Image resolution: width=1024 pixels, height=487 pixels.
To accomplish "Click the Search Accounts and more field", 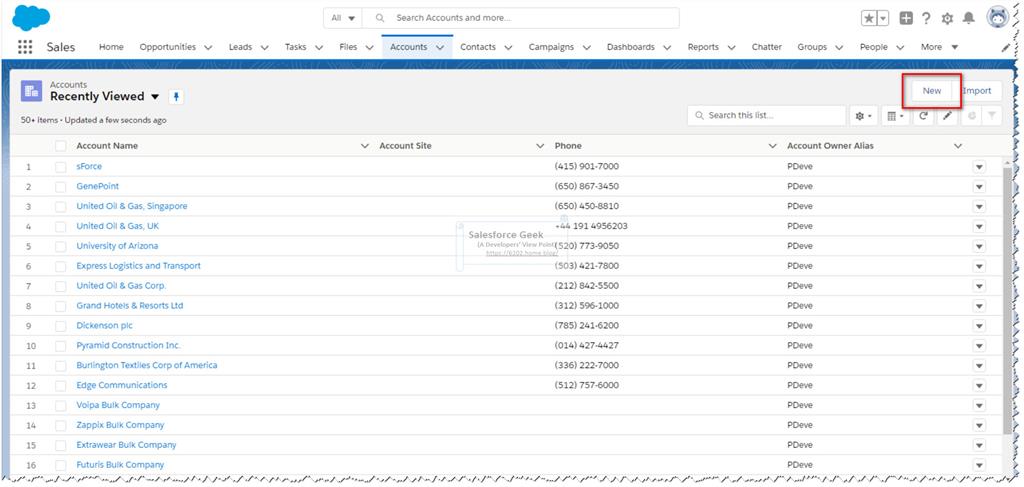I will 520,18.
